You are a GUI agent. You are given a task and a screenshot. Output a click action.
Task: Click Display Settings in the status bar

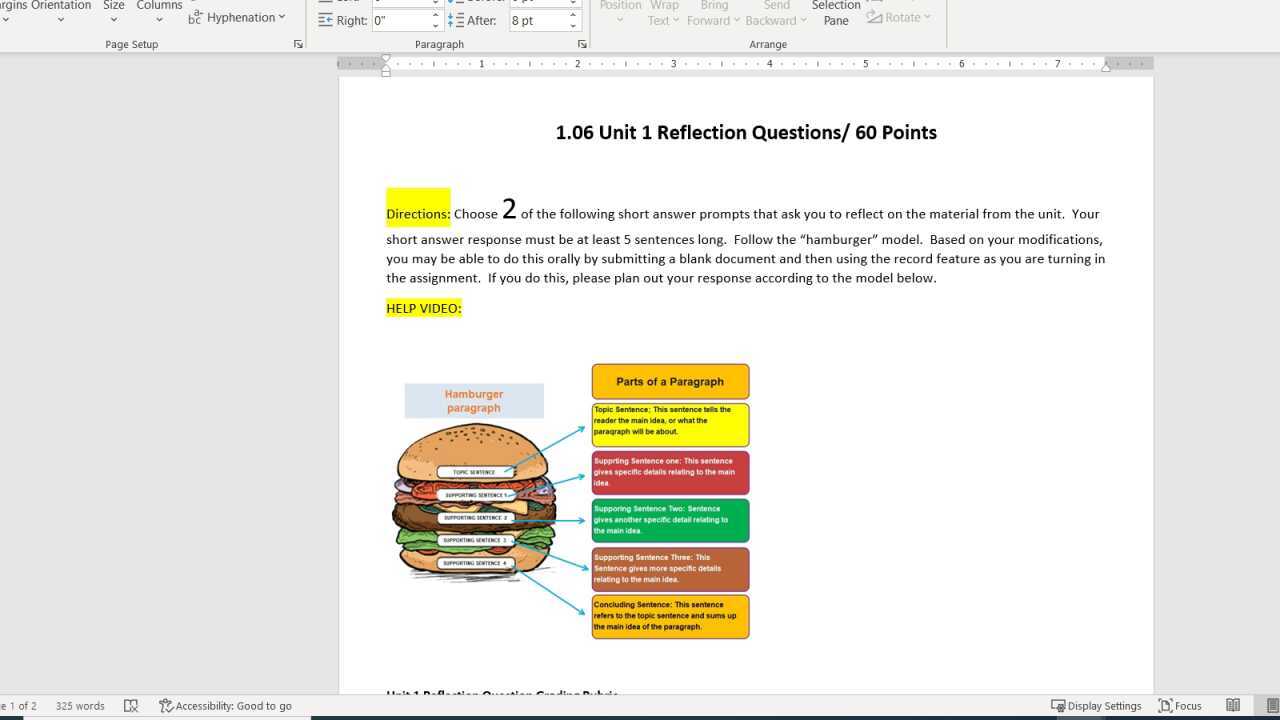point(1097,705)
